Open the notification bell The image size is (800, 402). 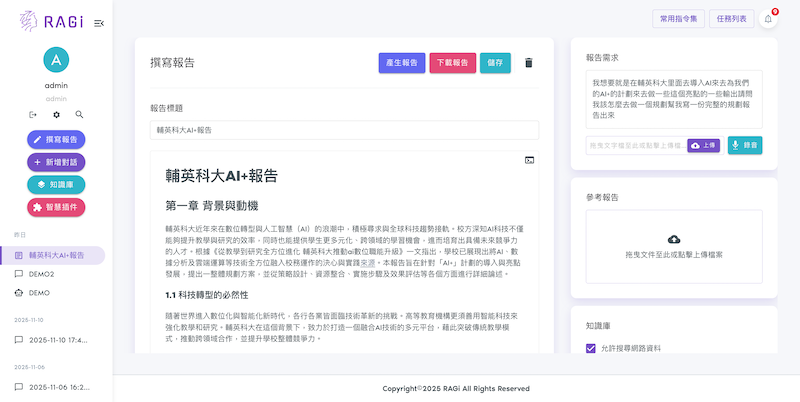(x=768, y=18)
